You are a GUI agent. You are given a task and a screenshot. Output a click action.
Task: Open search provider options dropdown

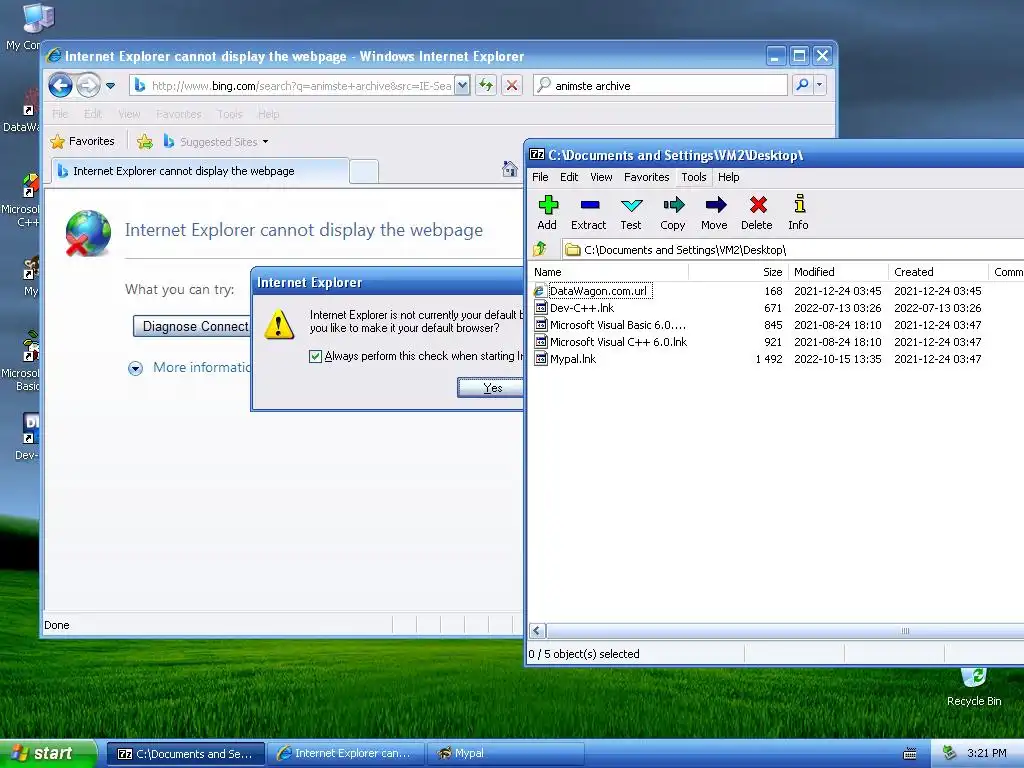(x=820, y=85)
